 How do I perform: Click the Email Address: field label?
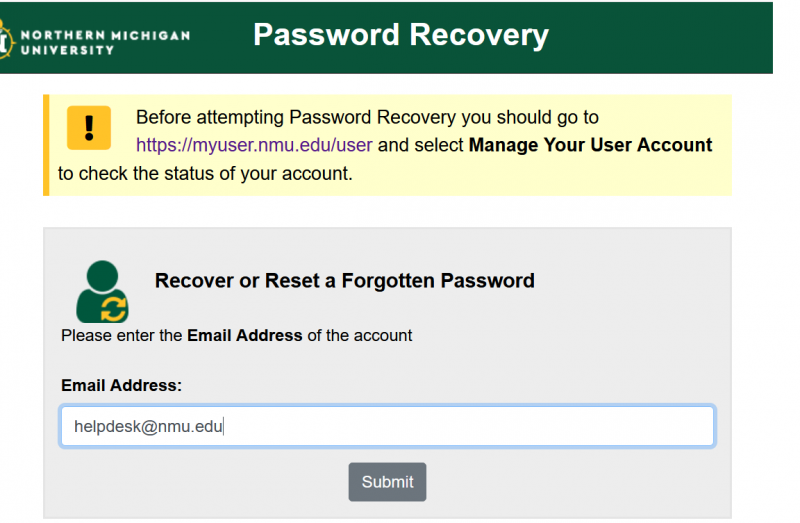(x=121, y=385)
